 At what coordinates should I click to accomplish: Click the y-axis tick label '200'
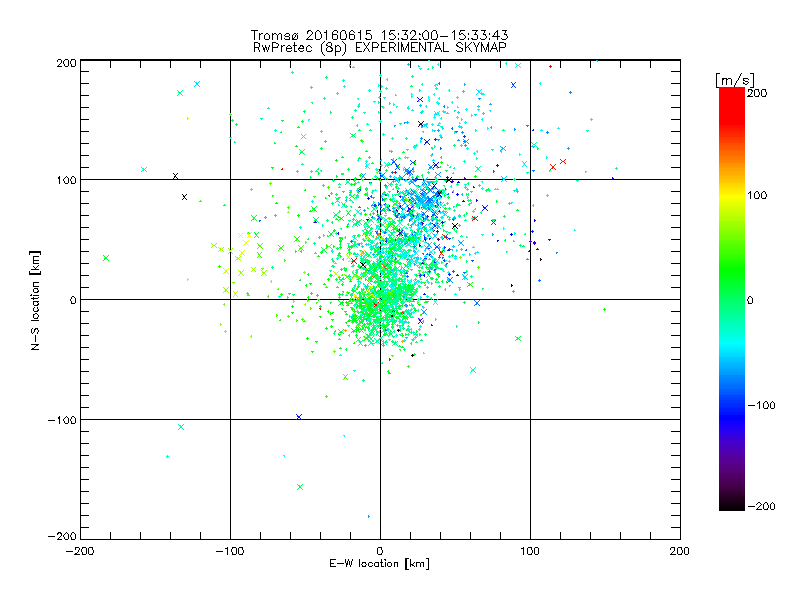[x=66, y=63]
